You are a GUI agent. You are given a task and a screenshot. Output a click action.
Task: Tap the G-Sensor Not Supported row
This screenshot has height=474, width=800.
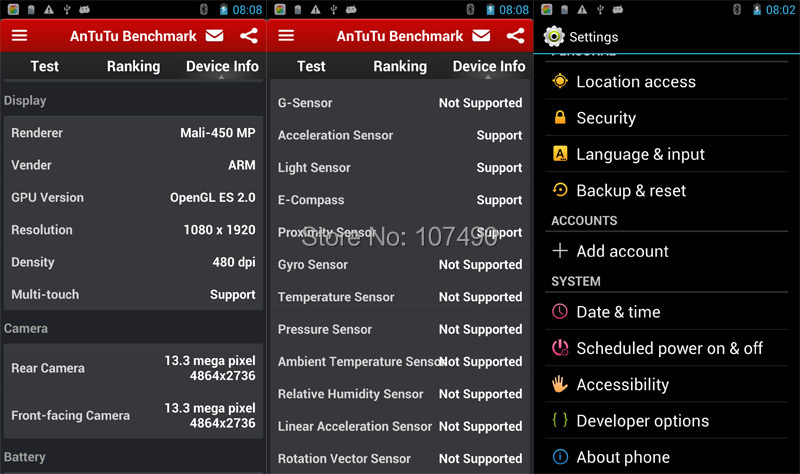pos(400,103)
